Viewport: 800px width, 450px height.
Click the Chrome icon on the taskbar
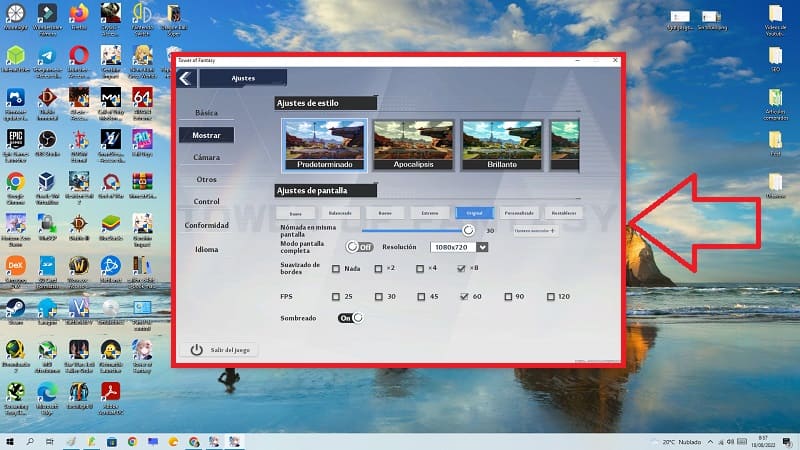pos(132,441)
